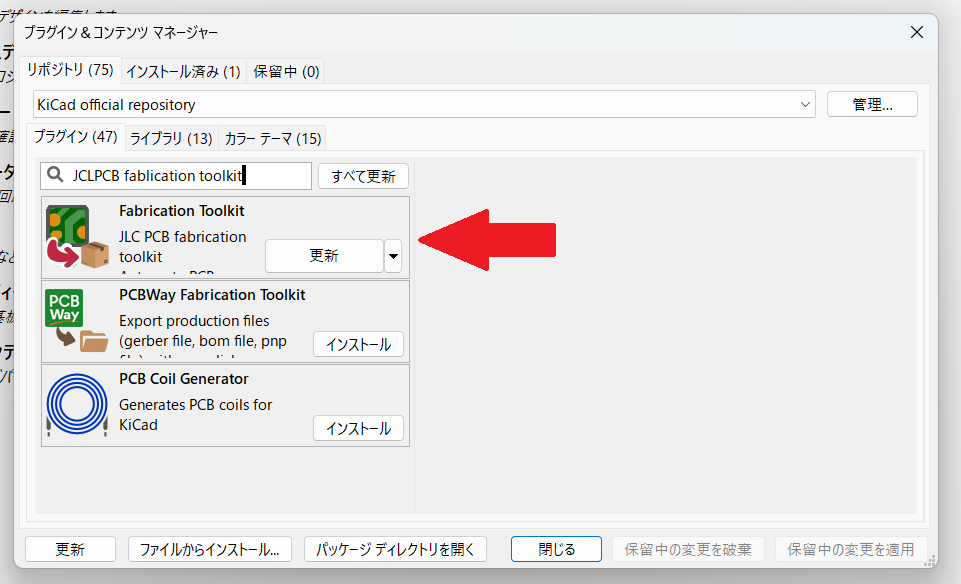The width and height of the screenshot is (961, 584).
Task: Switch to the 保留中 (0) tab
Action: [286, 72]
